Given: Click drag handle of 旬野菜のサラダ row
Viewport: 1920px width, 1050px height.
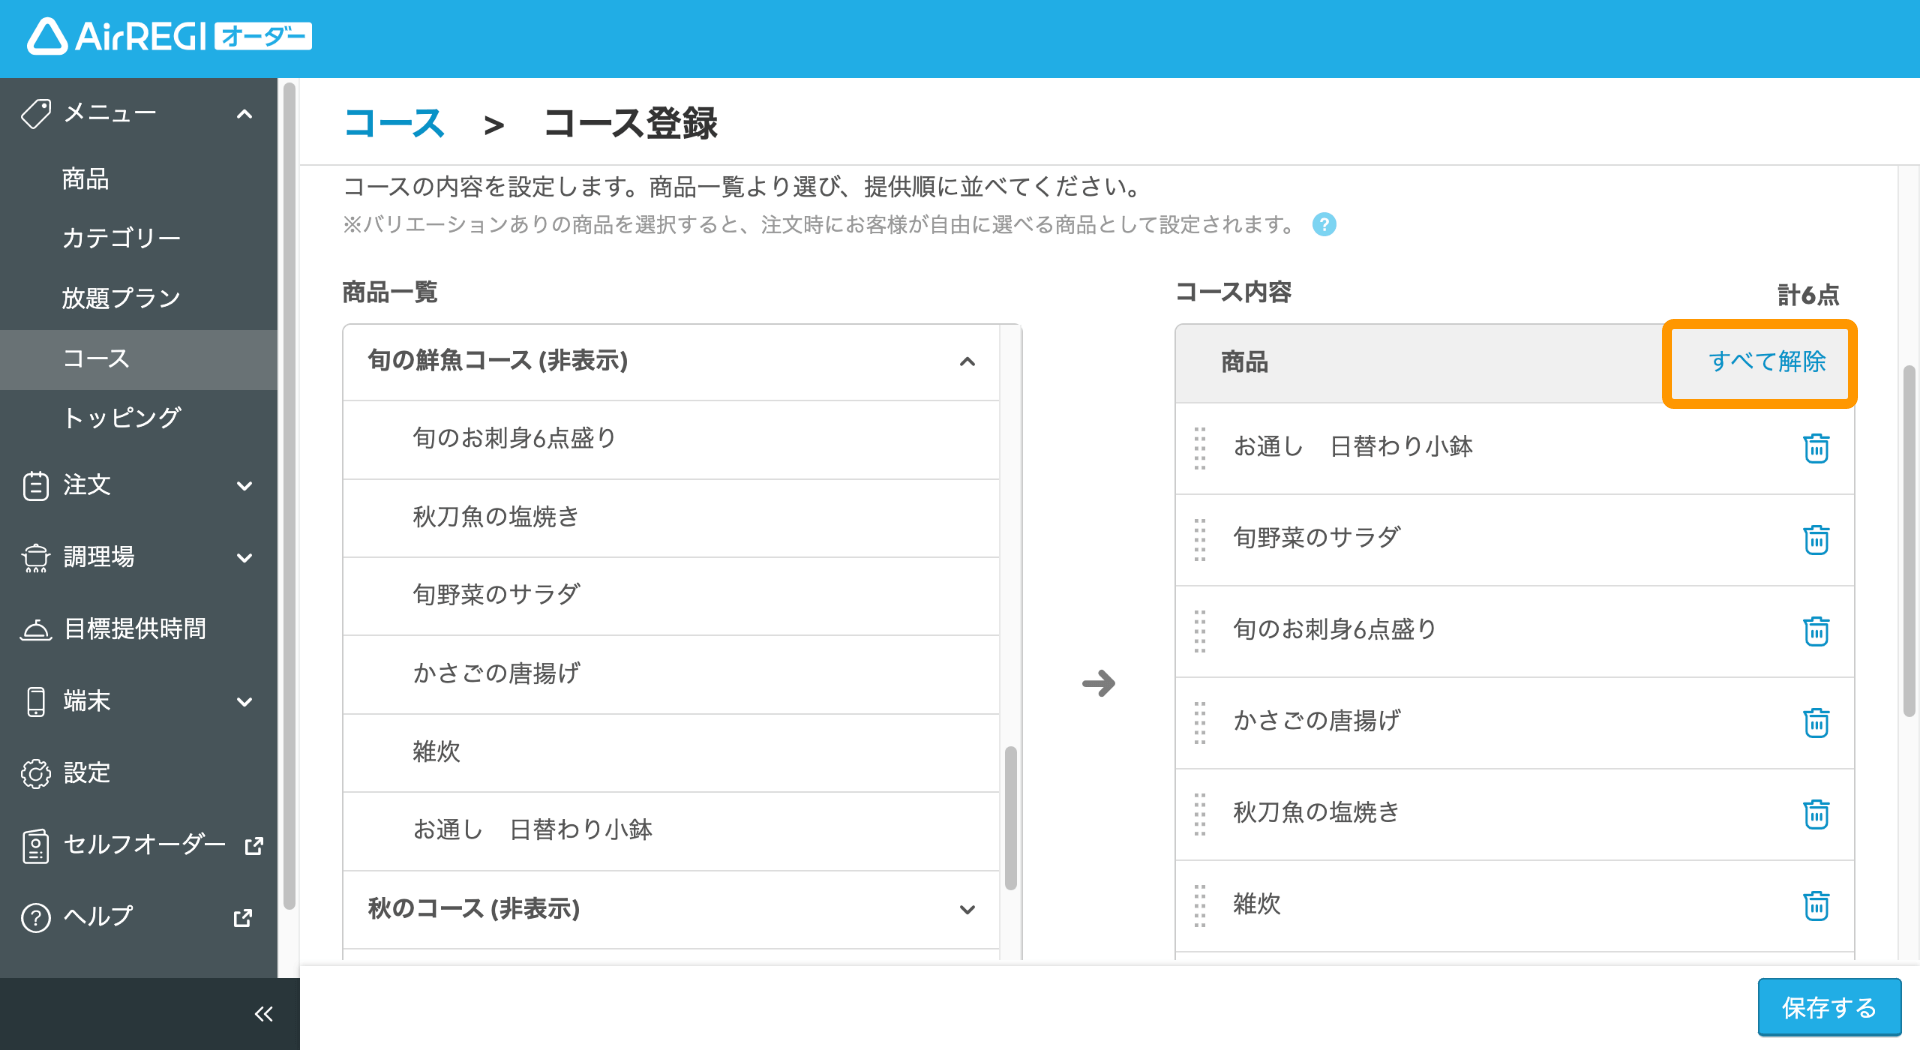Looking at the screenshot, I should pyautogui.click(x=1200, y=539).
